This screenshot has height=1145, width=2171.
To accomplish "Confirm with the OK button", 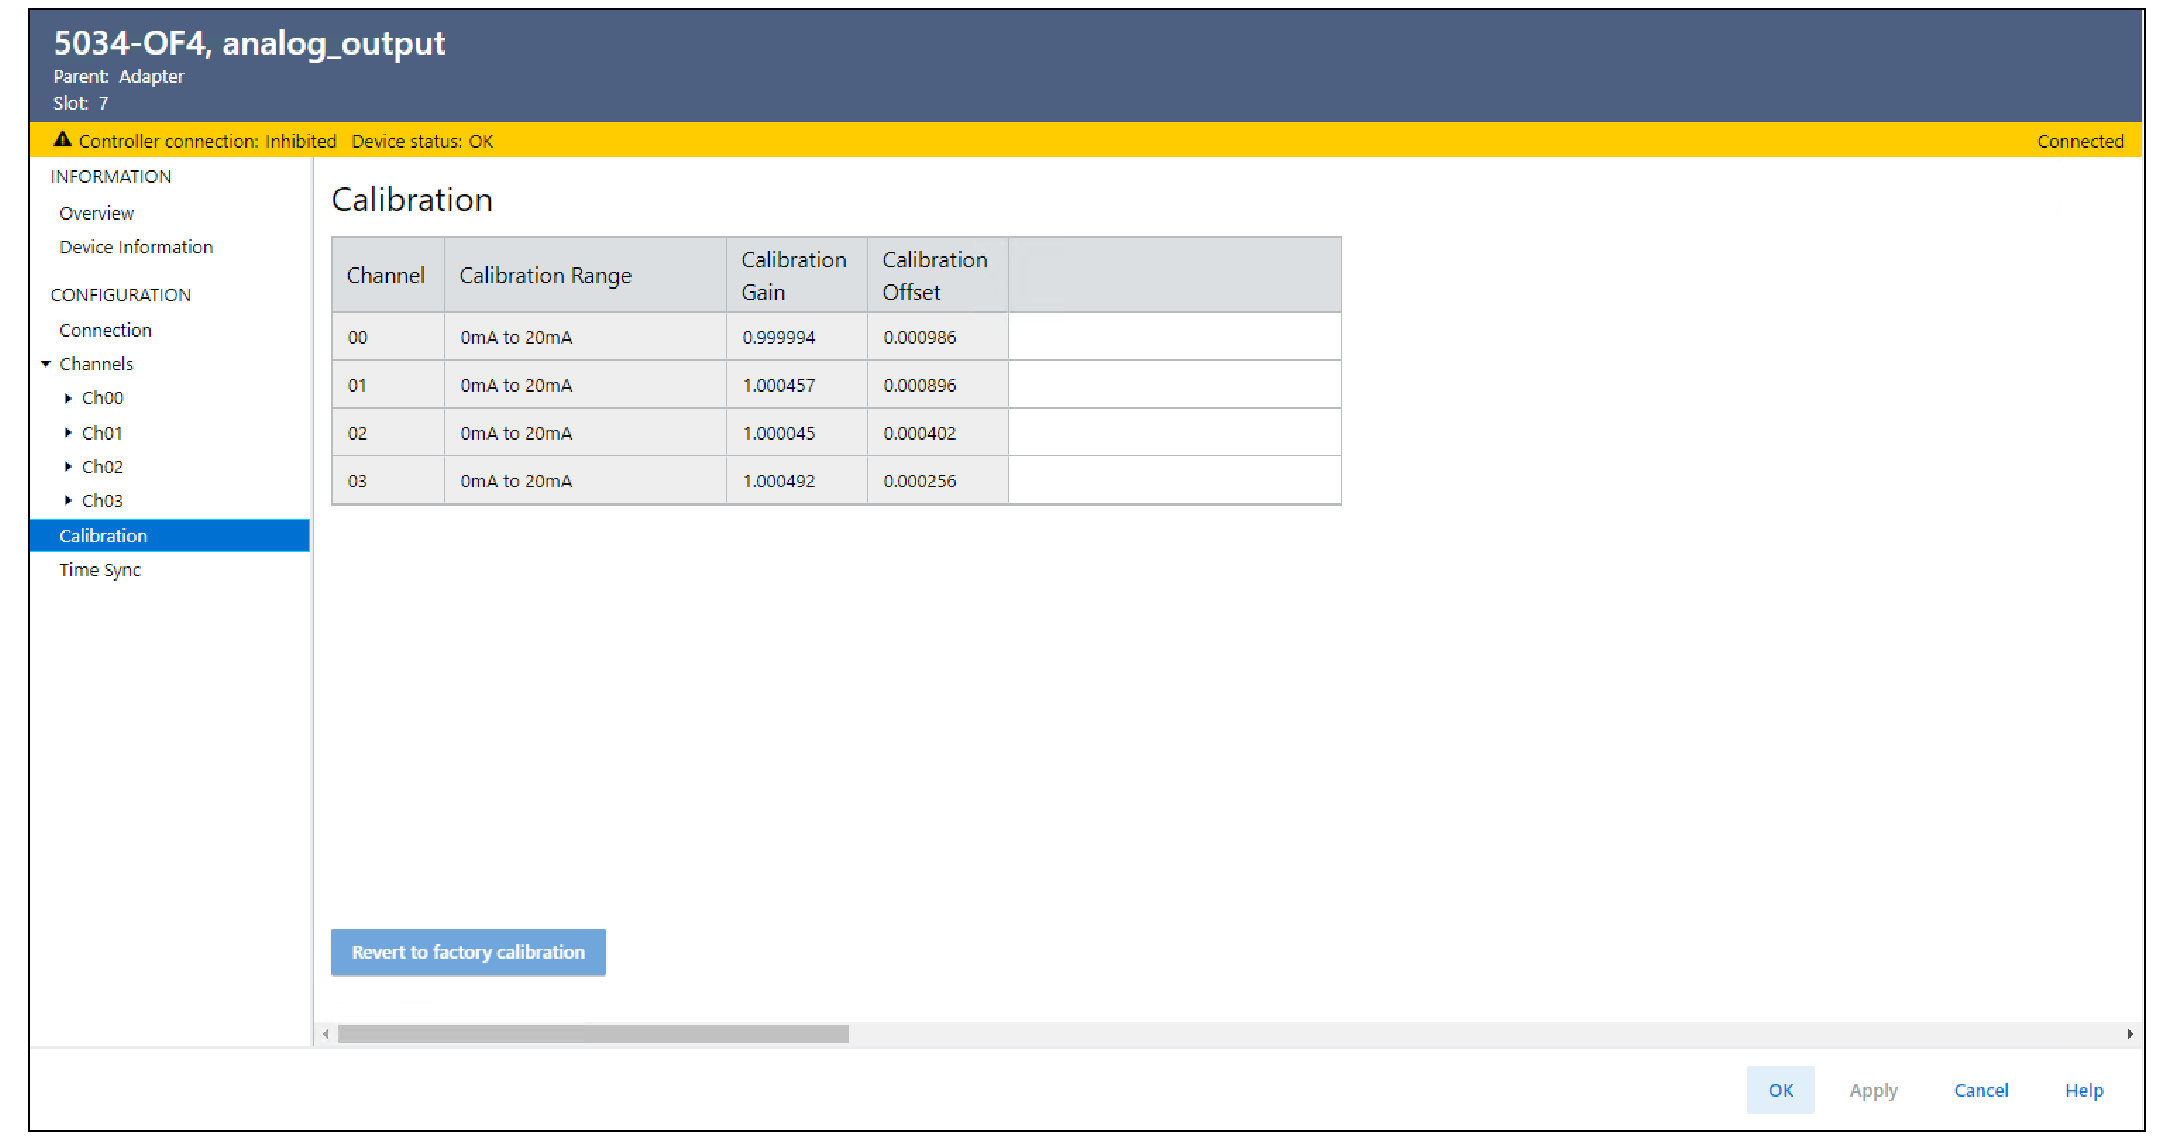I will coord(1780,1090).
